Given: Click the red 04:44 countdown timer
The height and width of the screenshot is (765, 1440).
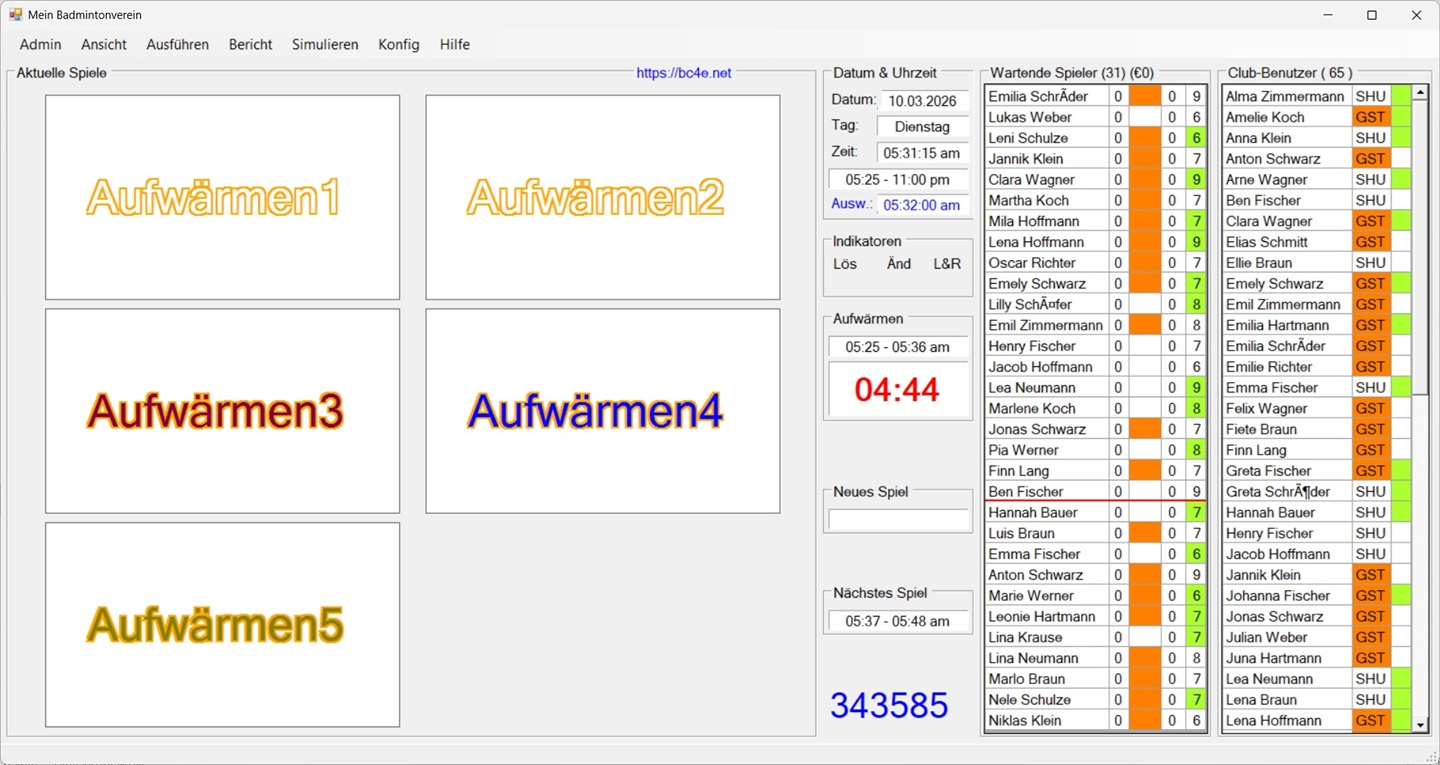Looking at the screenshot, I should point(898,389).
